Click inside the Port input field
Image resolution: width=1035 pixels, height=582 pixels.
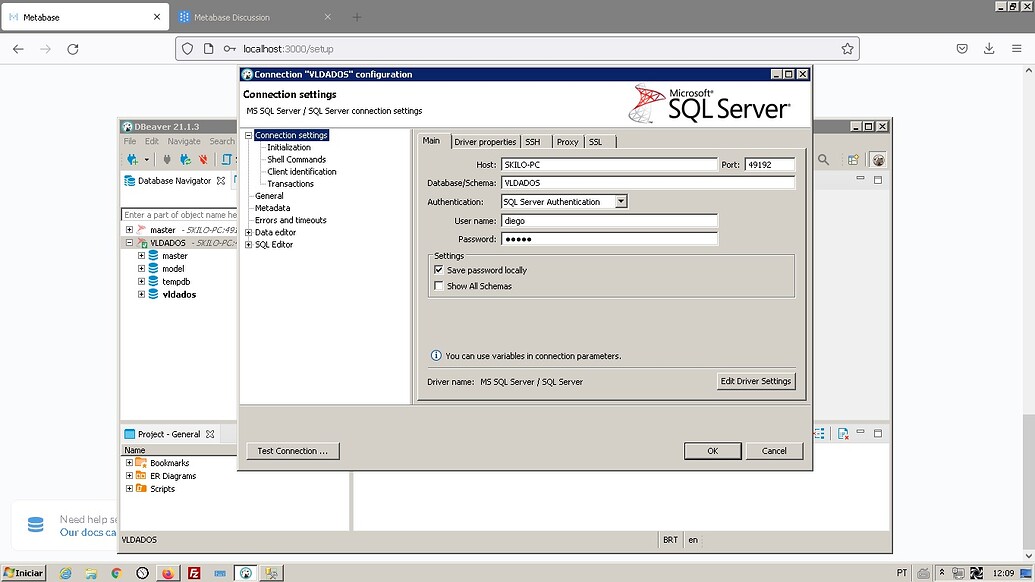point(768,164)
